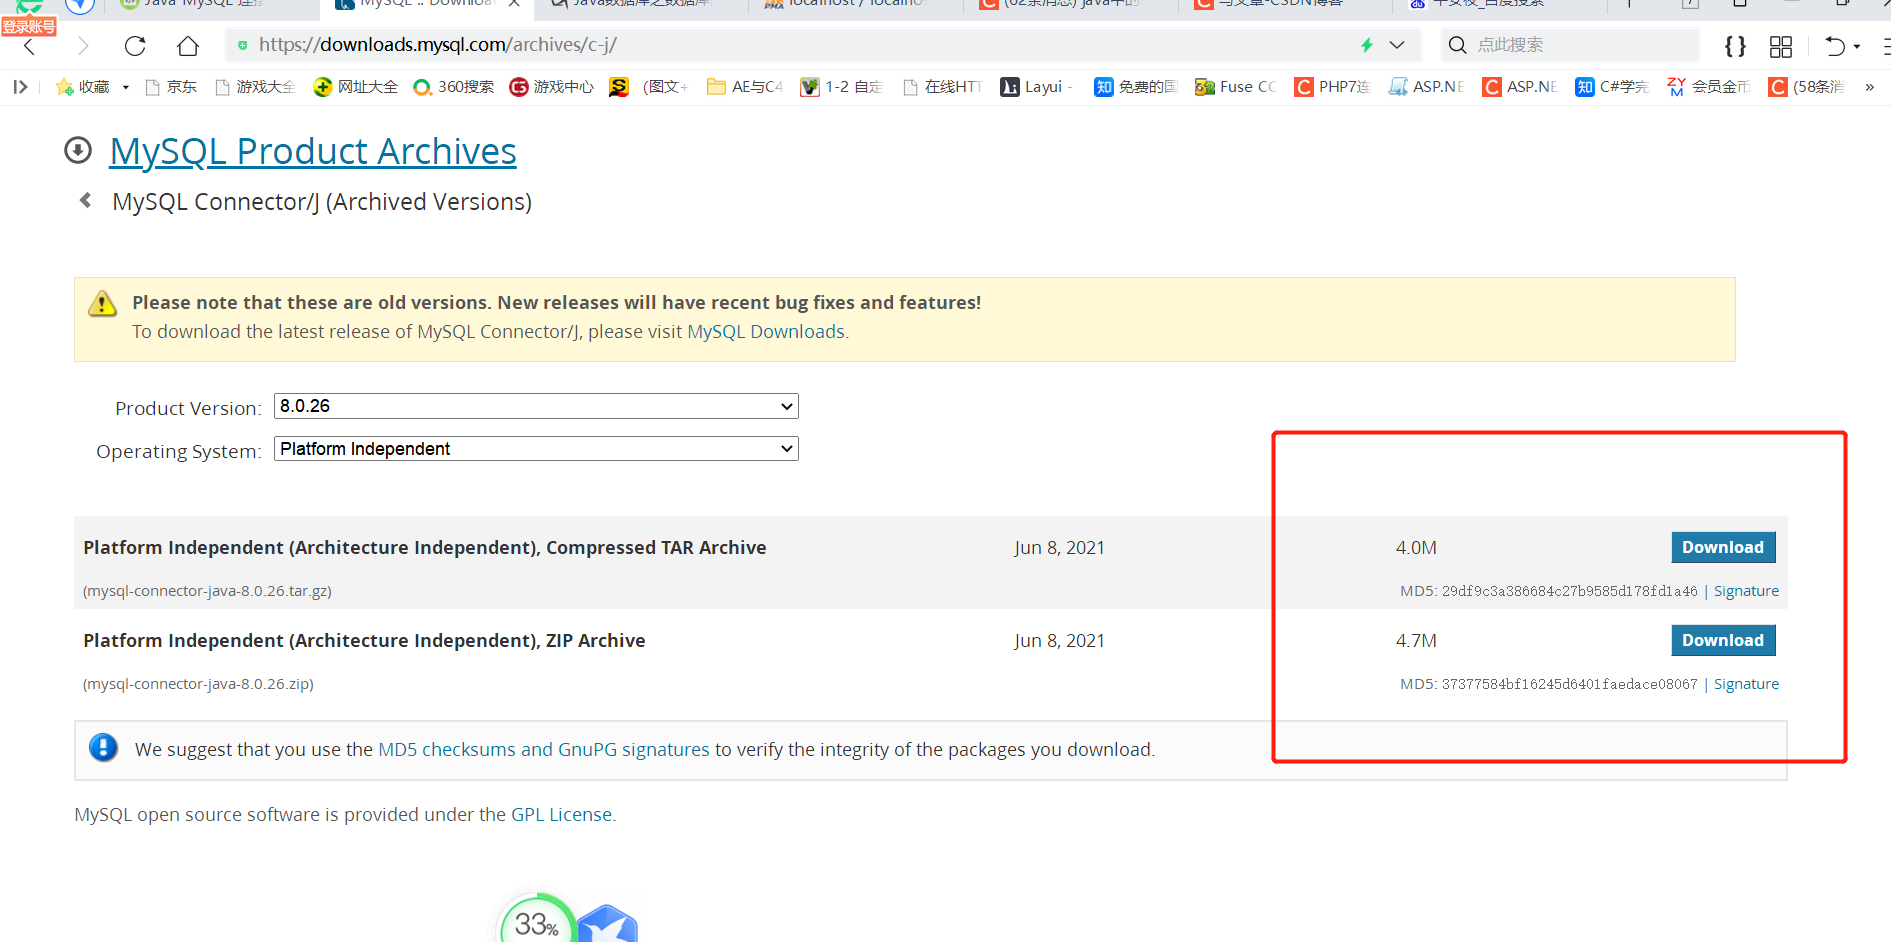Image resolution: width=1891 pixels, height=942 pixels.
Task: Refresh the current page
Action: [135, 45]
